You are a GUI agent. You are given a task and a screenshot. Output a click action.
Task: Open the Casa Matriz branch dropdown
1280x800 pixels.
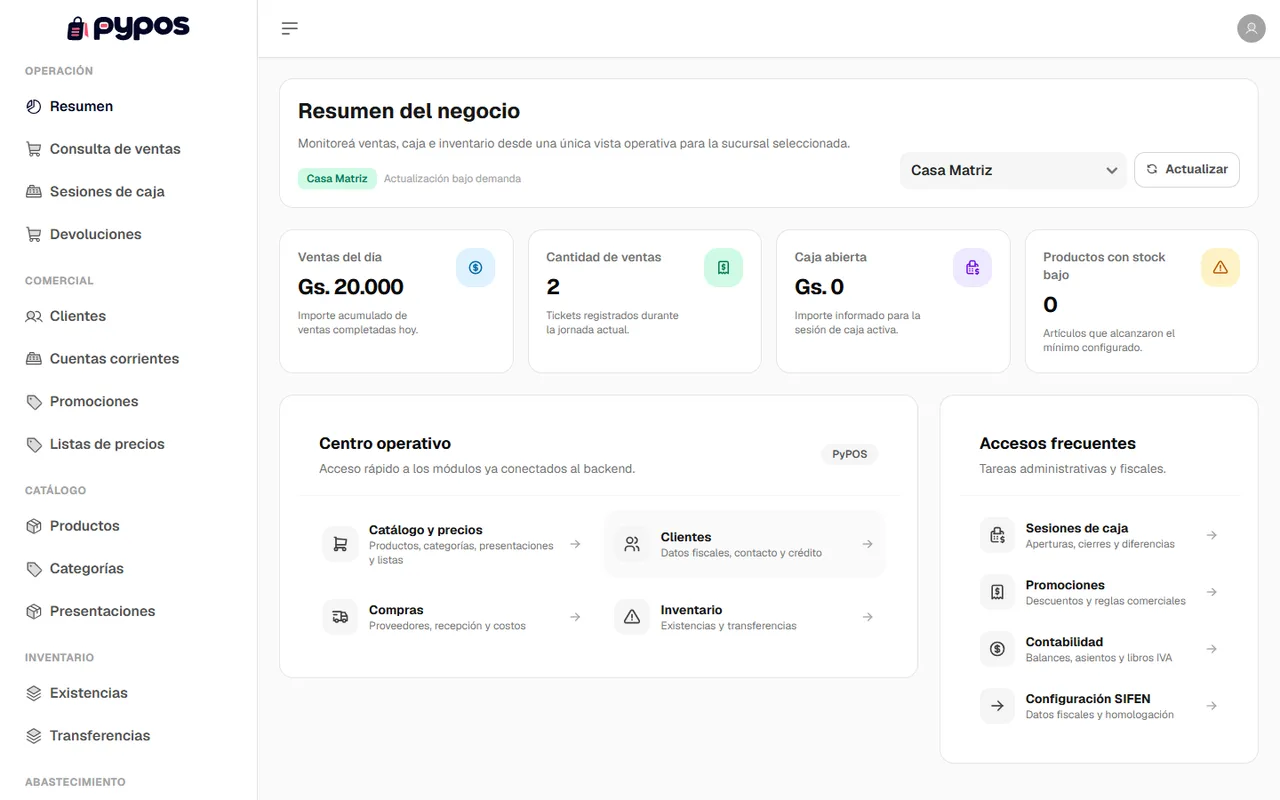click(1013, 170)
